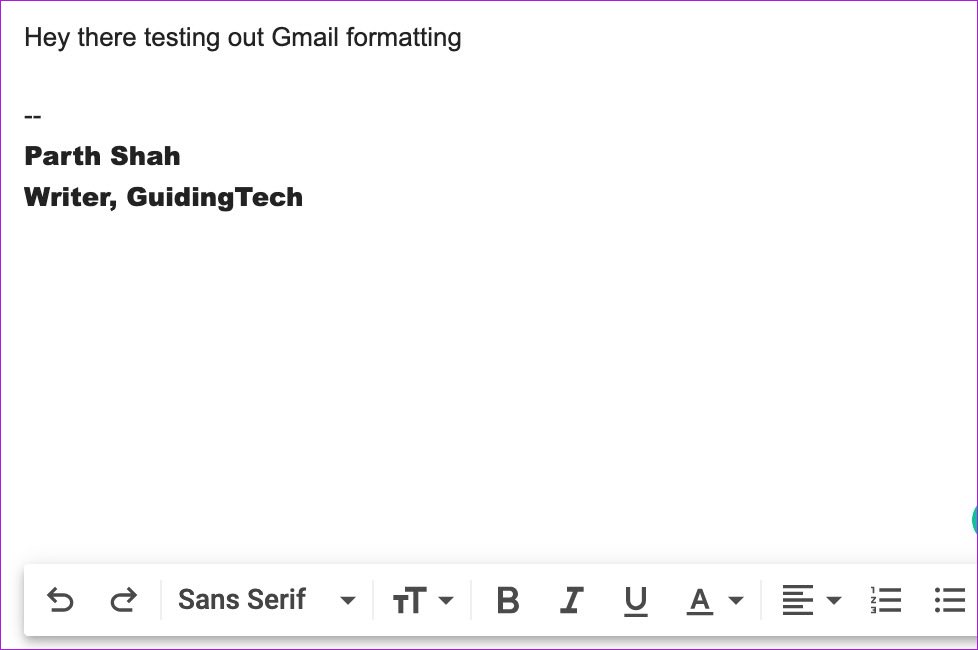Toggle bold formatting
This screenshot has height=650, width=978.
[508, 600]
